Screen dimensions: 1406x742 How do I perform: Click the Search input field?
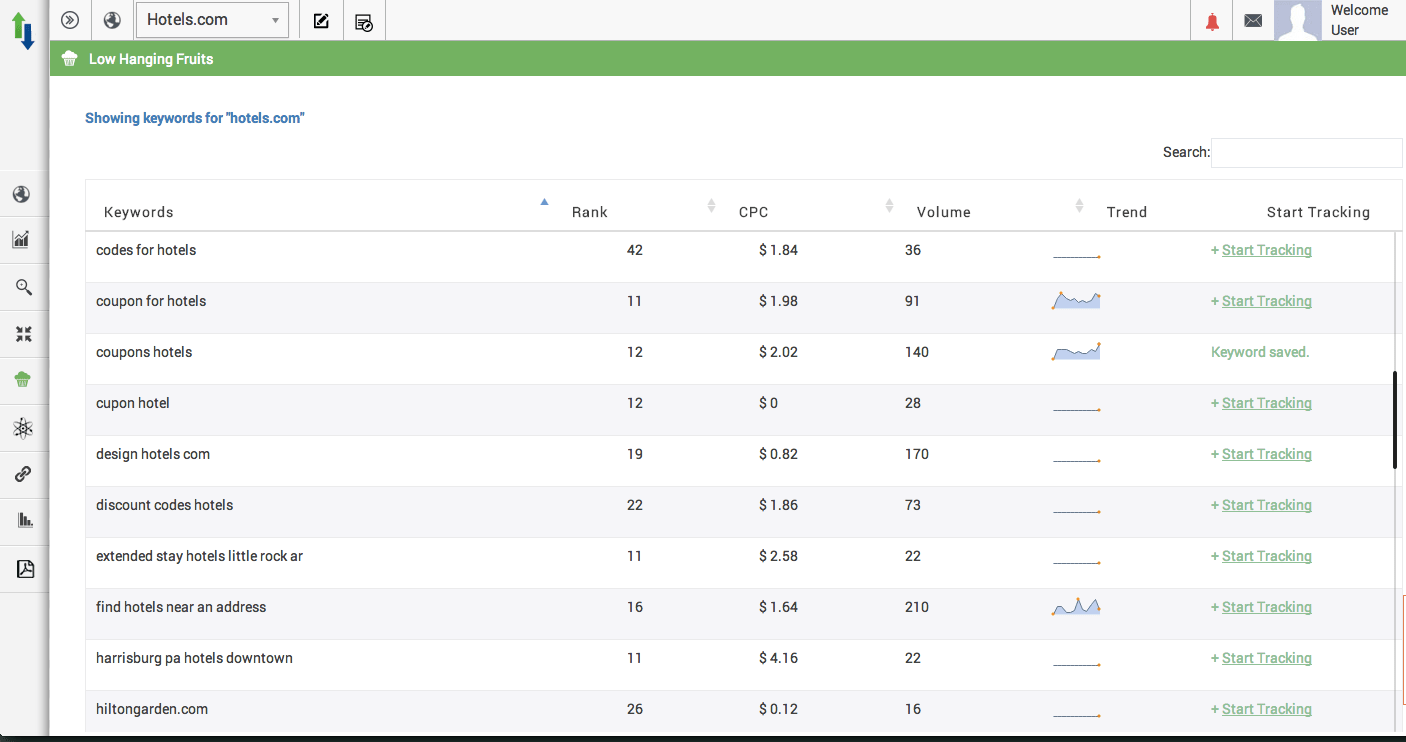coord(1306,153)
